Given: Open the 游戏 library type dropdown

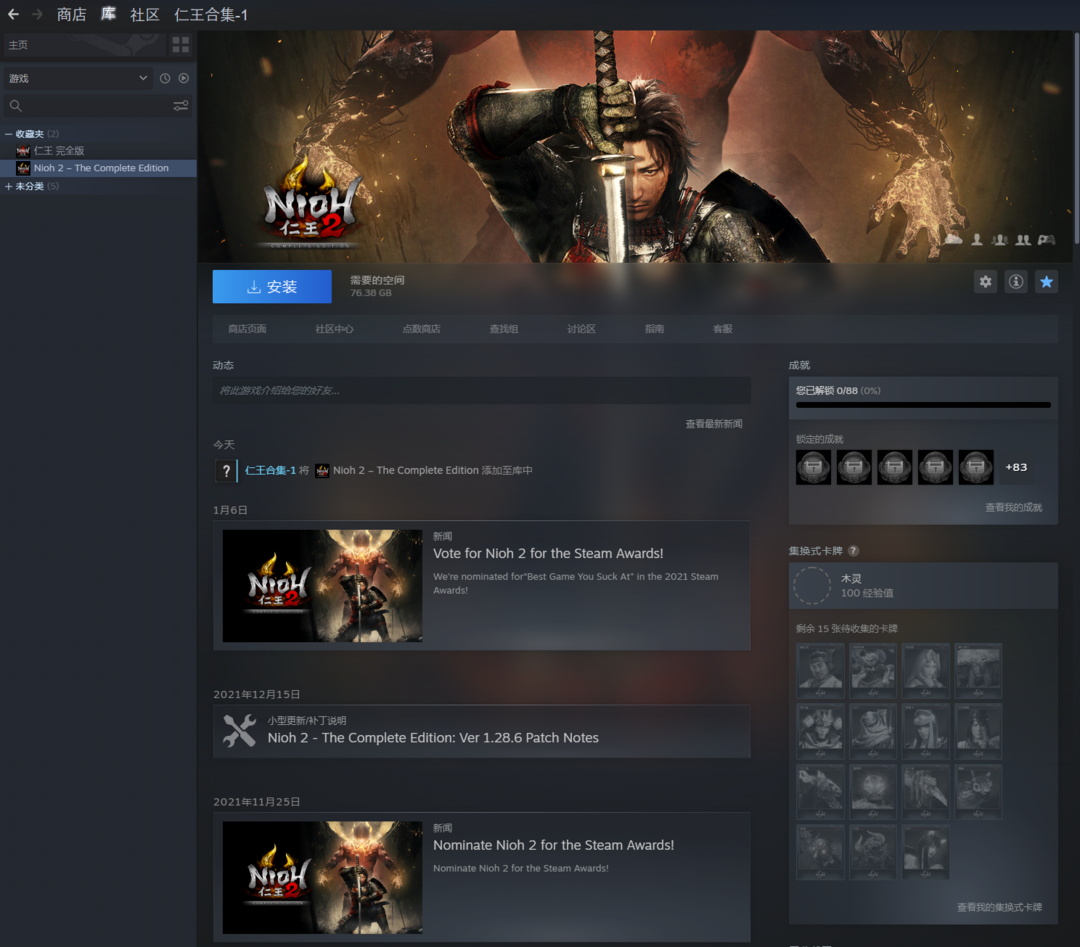Looking at the screenshot, I should 77,78.
